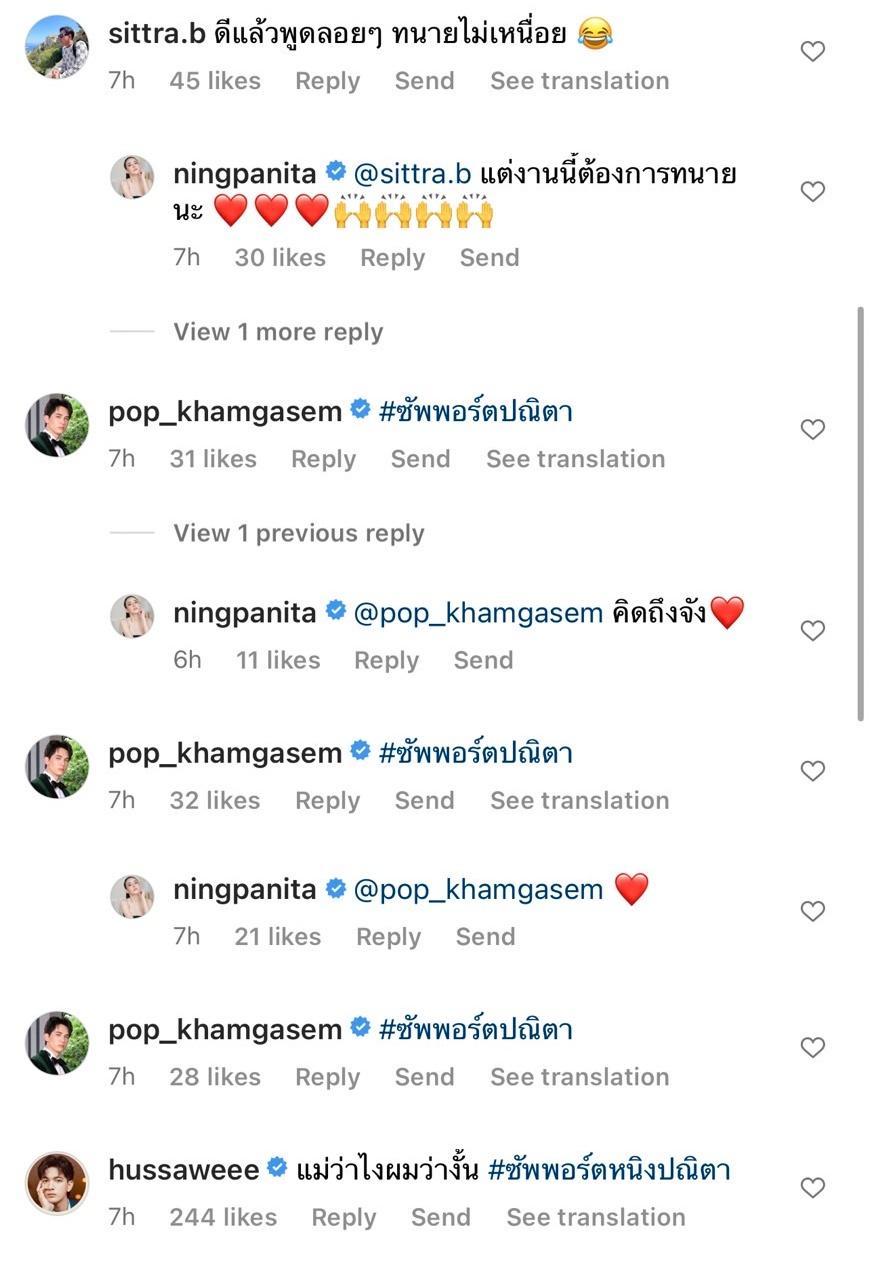The width and height of the screenshot is (870, 1261).
Task: Like hussaweee's comment with the heart icon
Action: (x=813, y=1188)
